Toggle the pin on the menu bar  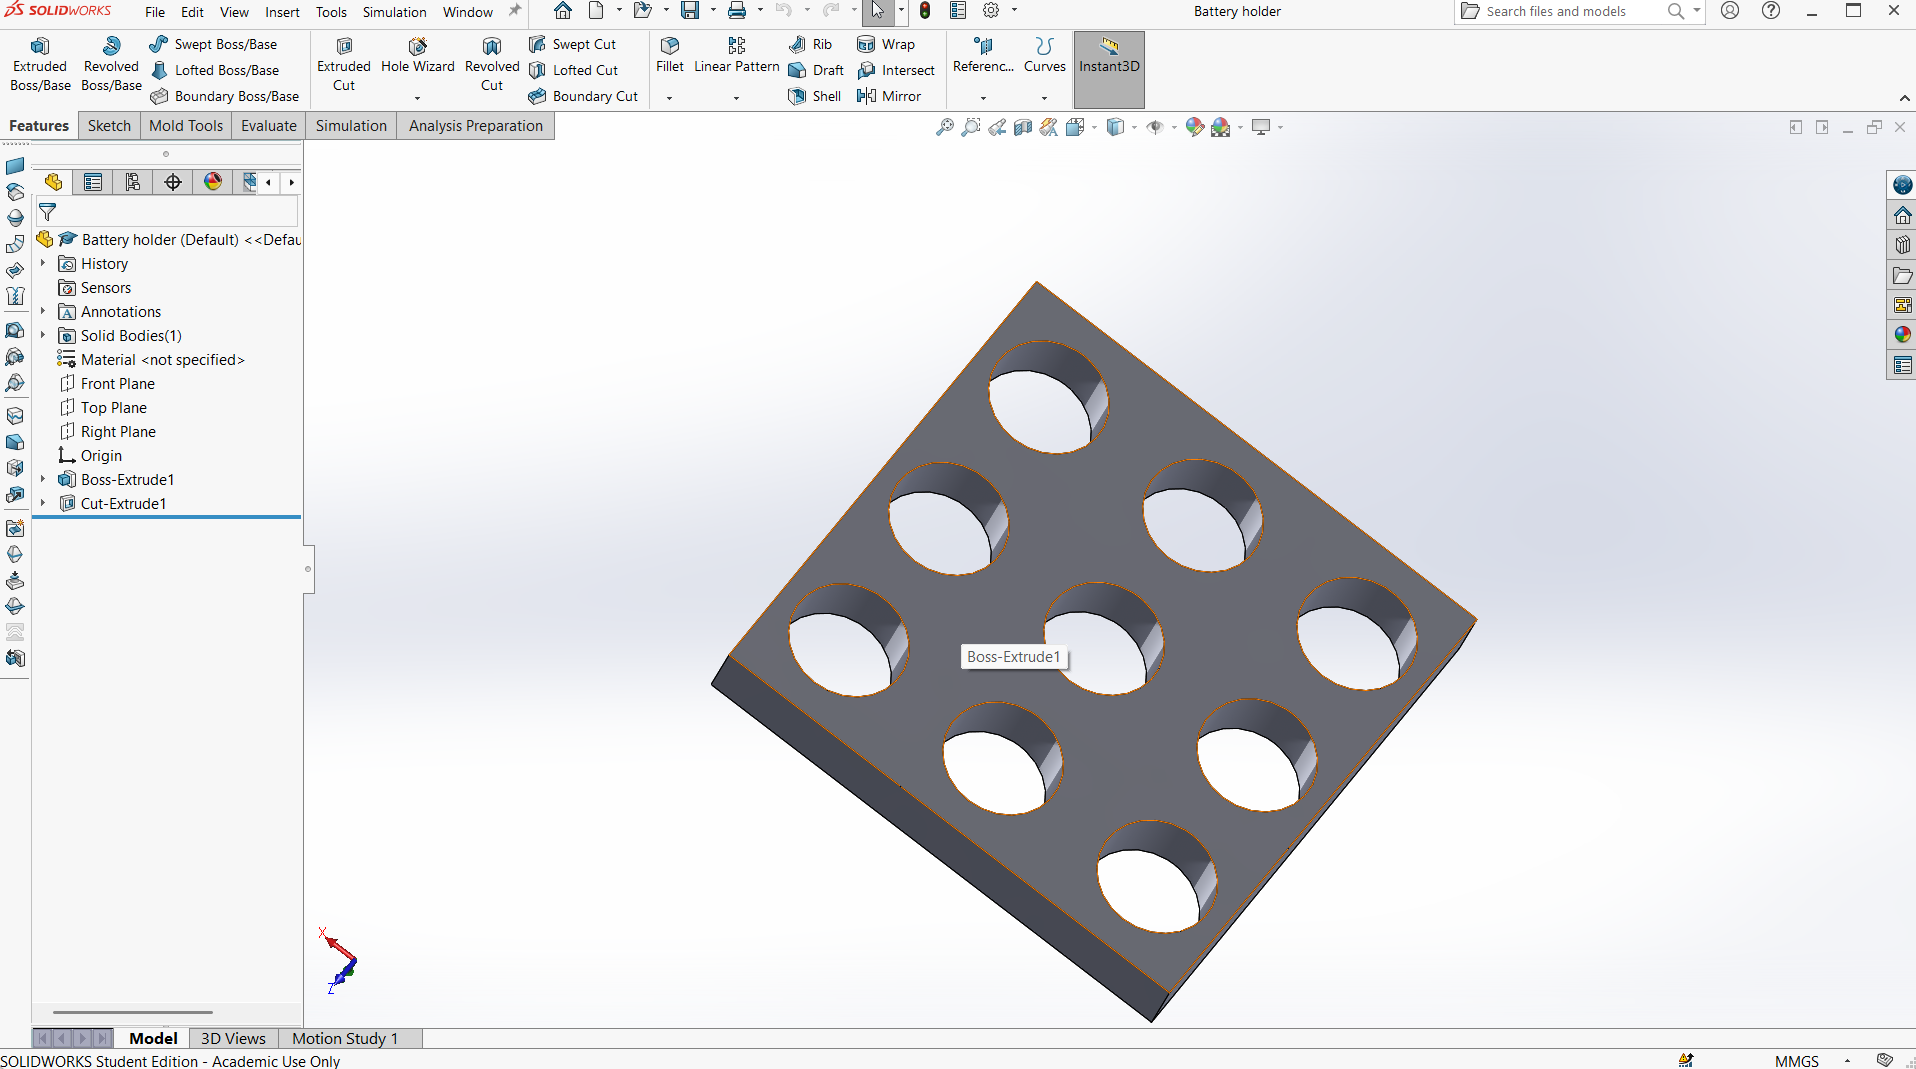point(515,11)
